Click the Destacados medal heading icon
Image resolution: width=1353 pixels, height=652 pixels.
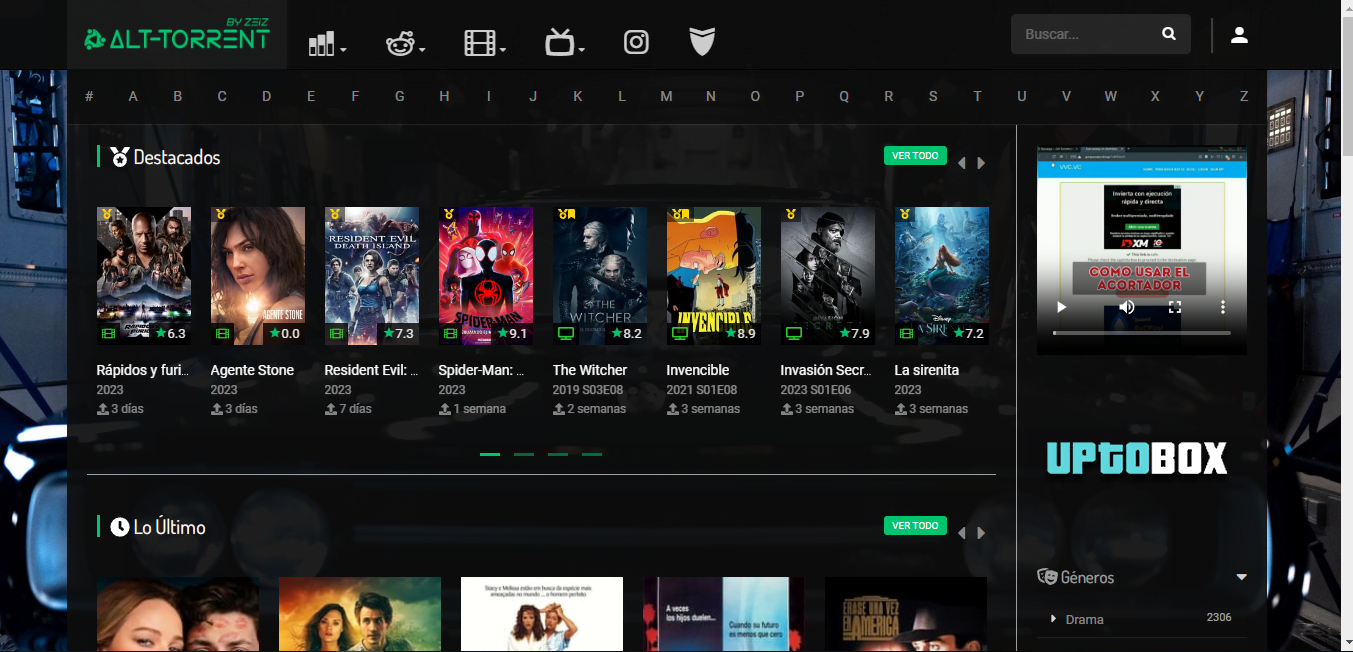point(120,157)
